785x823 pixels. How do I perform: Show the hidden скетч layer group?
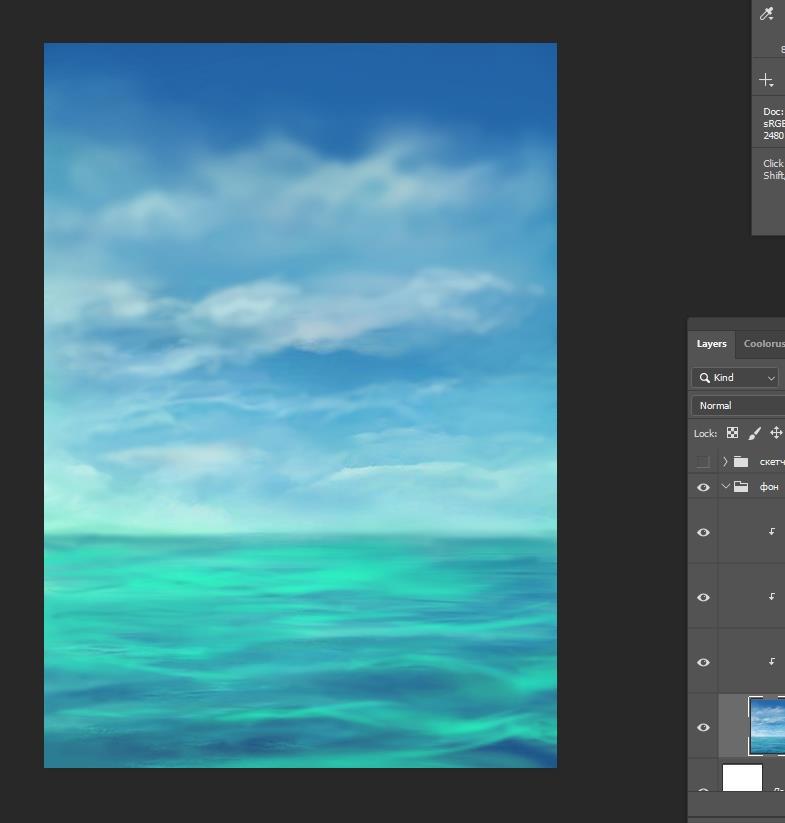click(703, 462)
